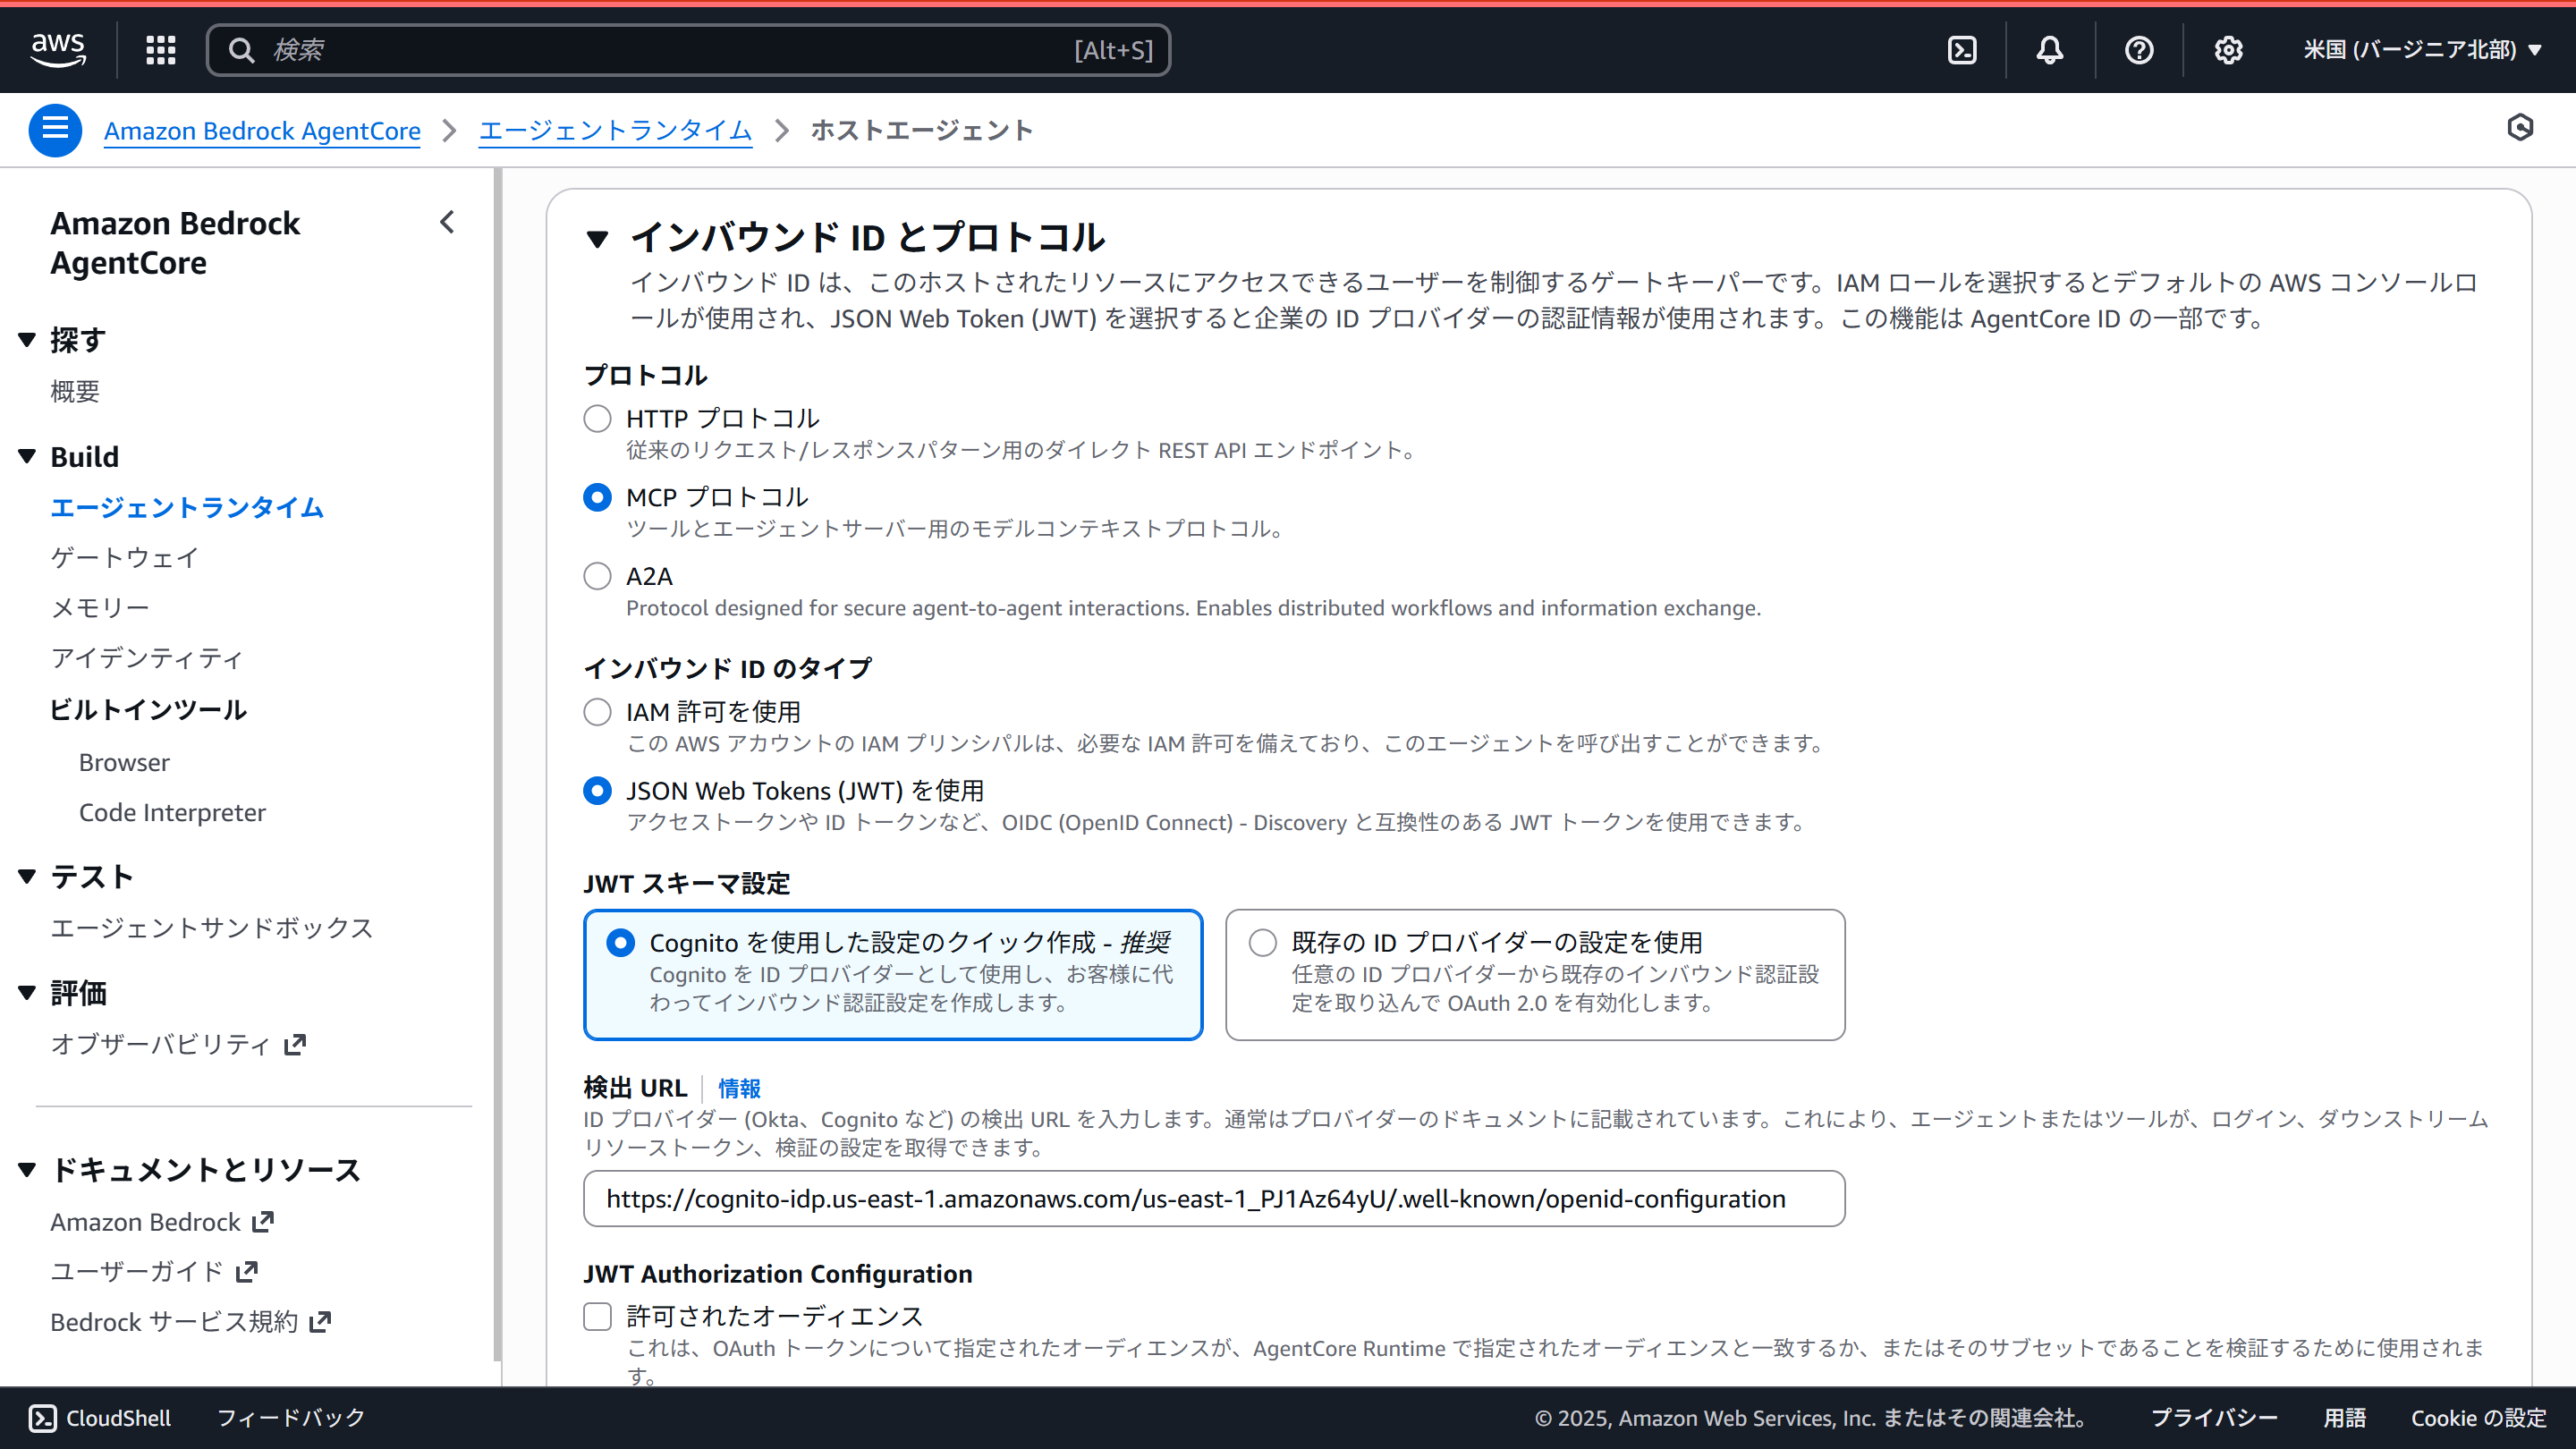Select the IAM 許可を使用 option
2576x1449 pixels.
tap(597, 711)
